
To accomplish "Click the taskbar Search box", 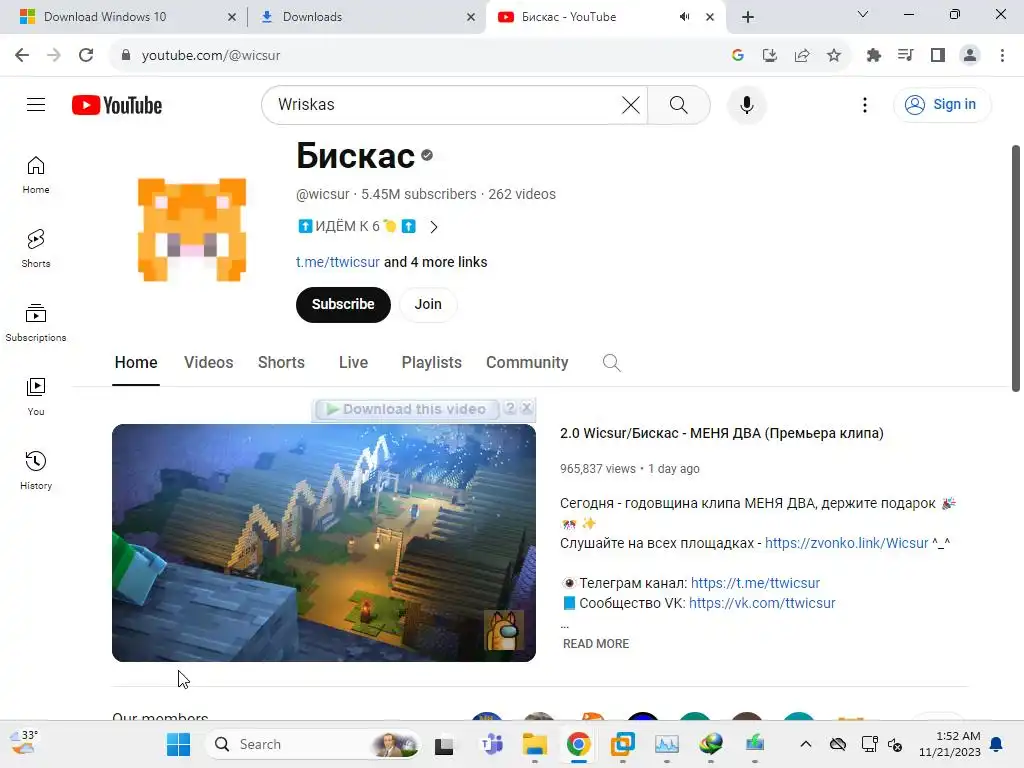I will (313, 744).
